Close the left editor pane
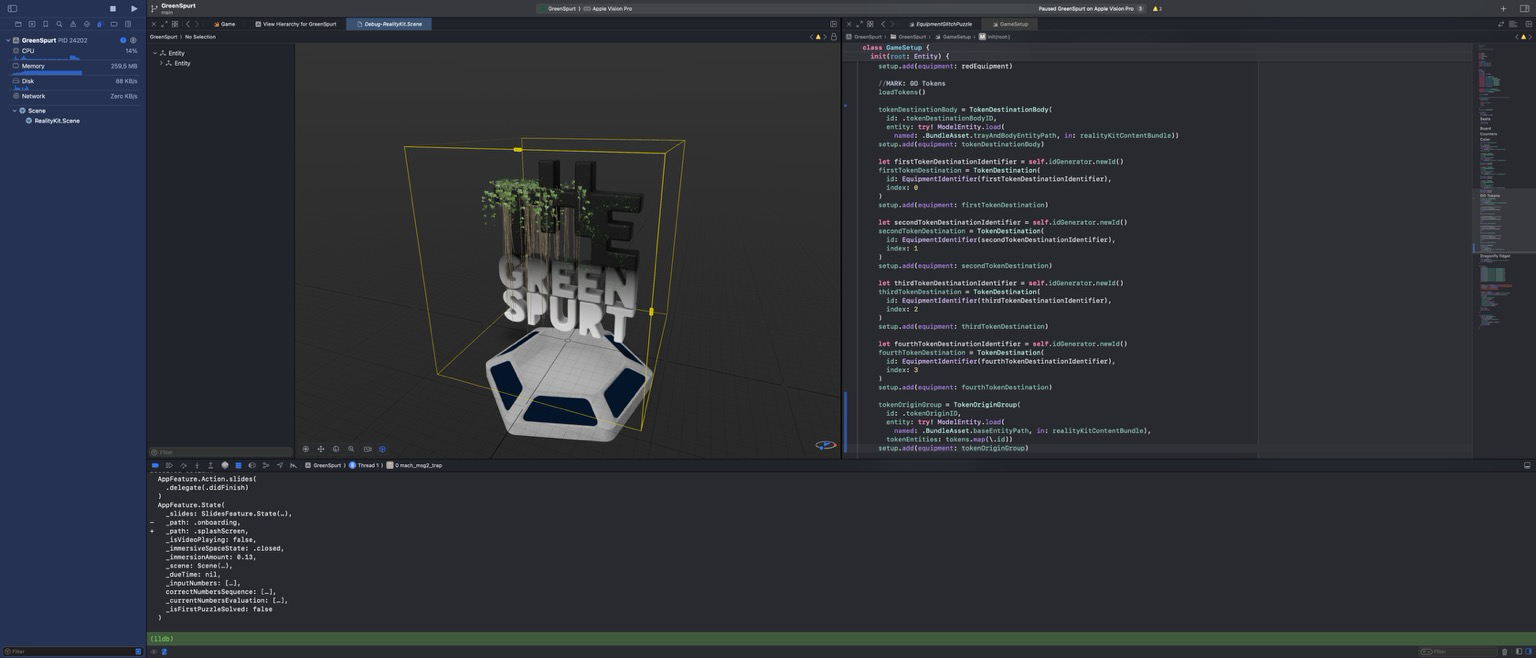This screenshot has height=658, width=1536. coord(154,24)
